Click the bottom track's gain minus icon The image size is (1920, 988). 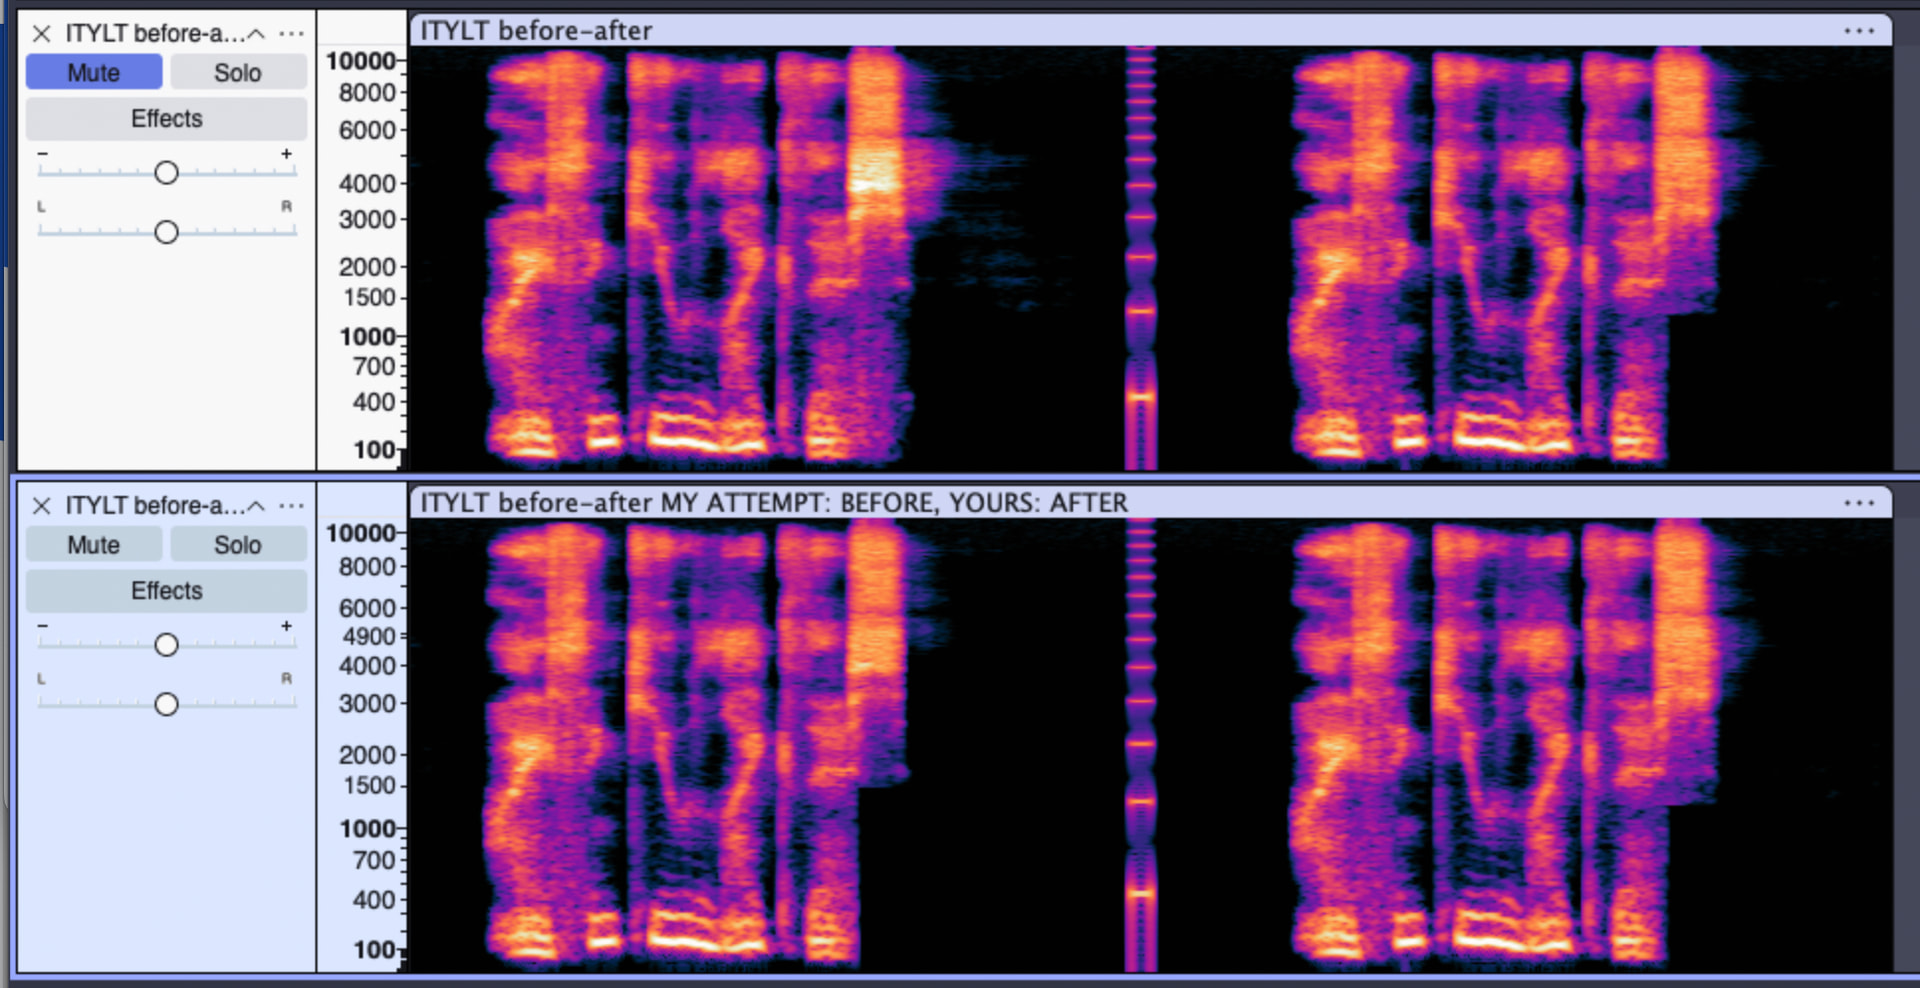43,626
